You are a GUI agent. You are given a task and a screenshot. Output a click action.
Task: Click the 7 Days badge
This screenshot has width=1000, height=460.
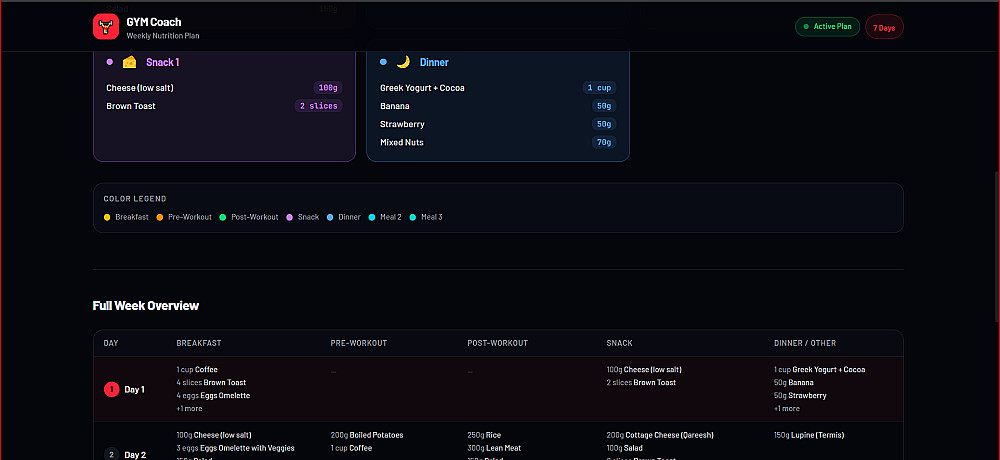coord(884,27)
